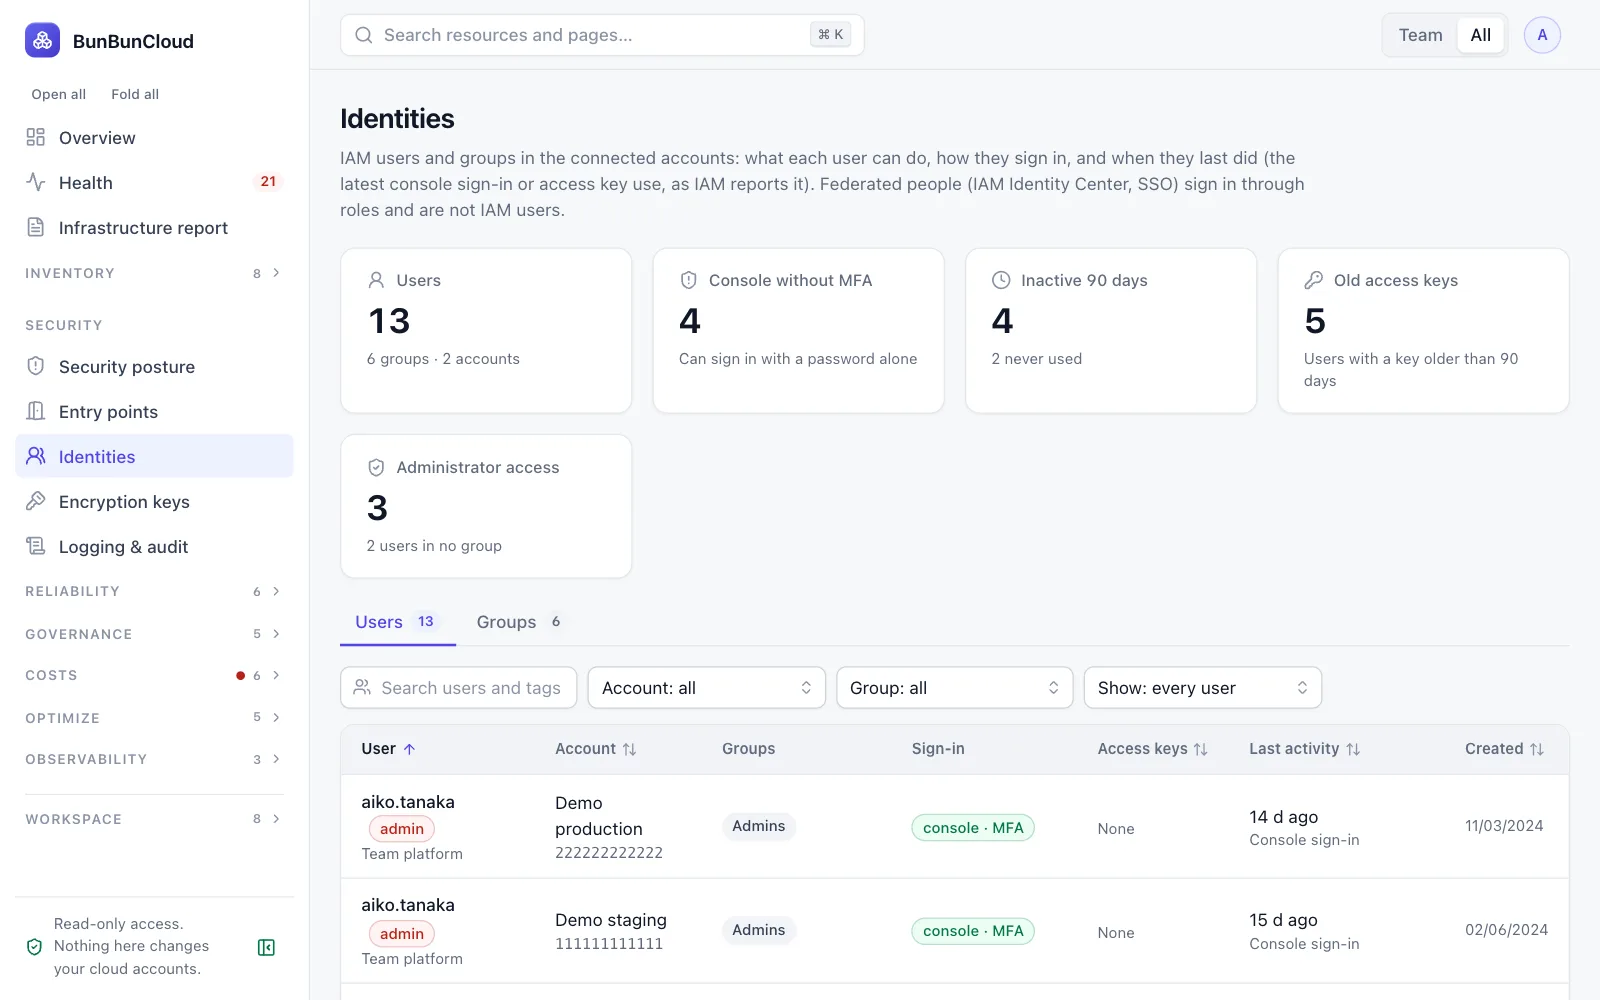Image resolution: width=1600 pixels, height=1000 pixels.
Task: Click the BunBunCloud logo icon
Action: 42,40
